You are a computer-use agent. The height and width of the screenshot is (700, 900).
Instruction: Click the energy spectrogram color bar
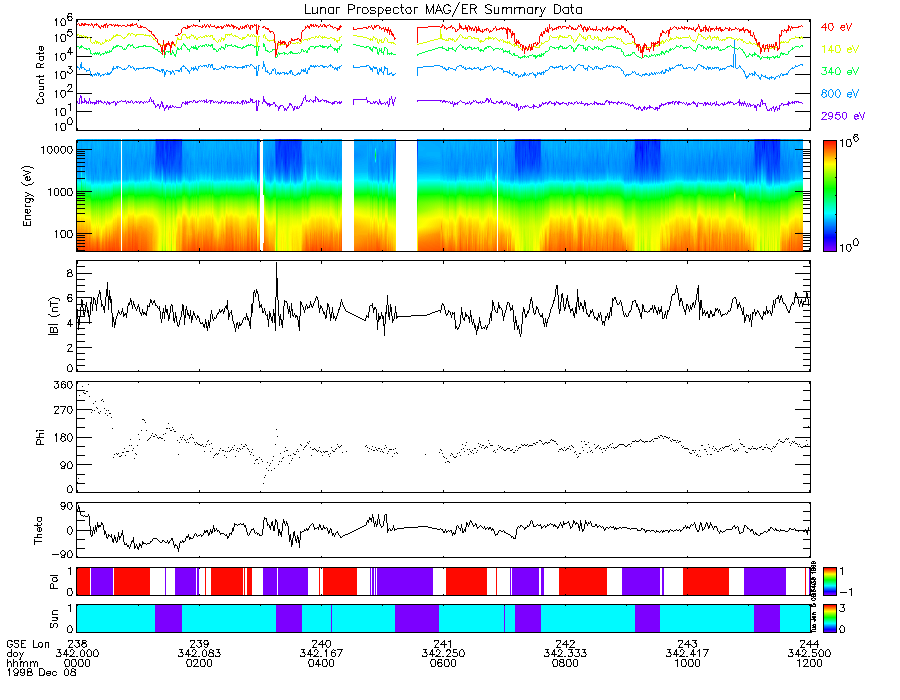pos(829,196)
